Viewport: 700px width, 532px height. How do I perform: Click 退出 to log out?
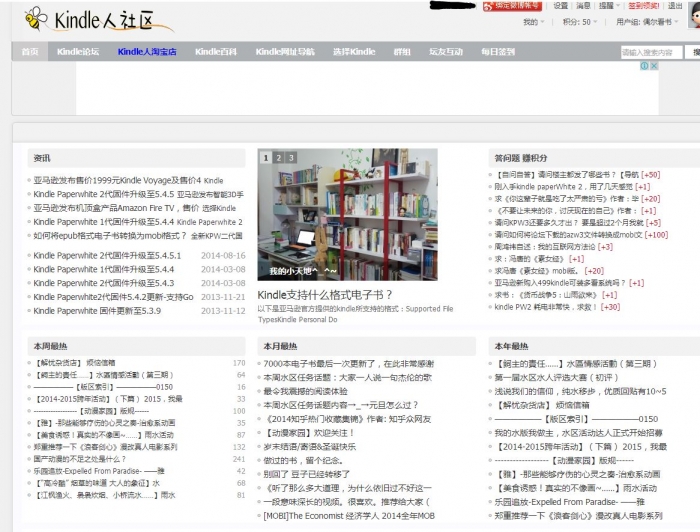click(675, 6)
